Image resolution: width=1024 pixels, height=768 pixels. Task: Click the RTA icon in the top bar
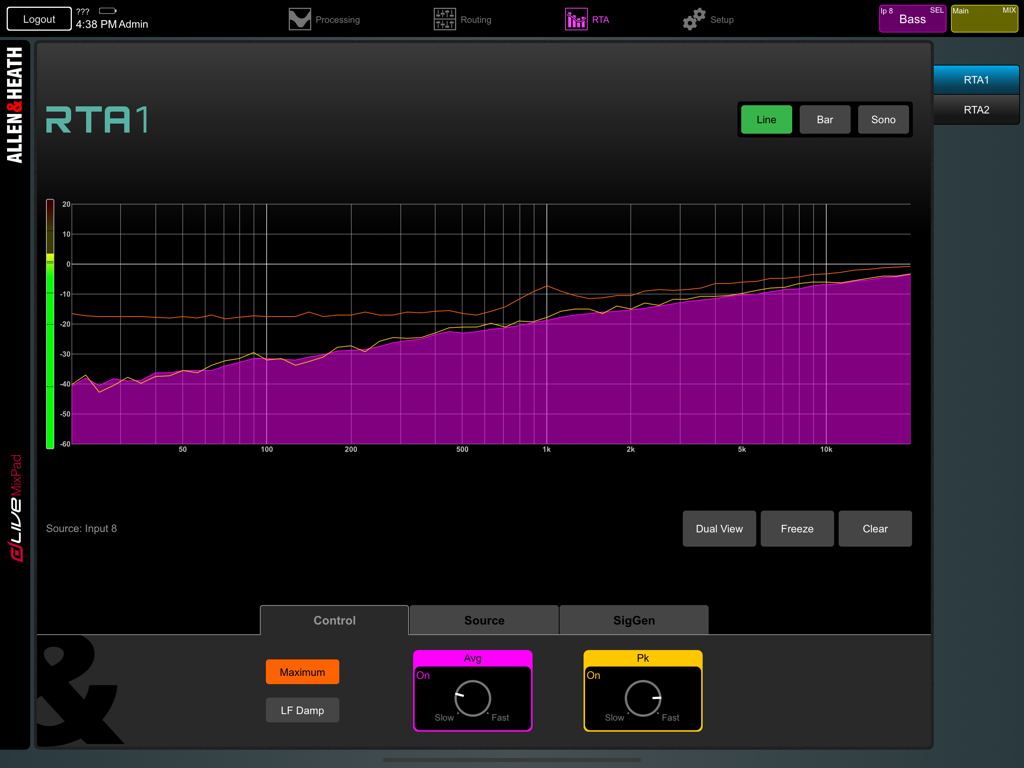[576, 18]
